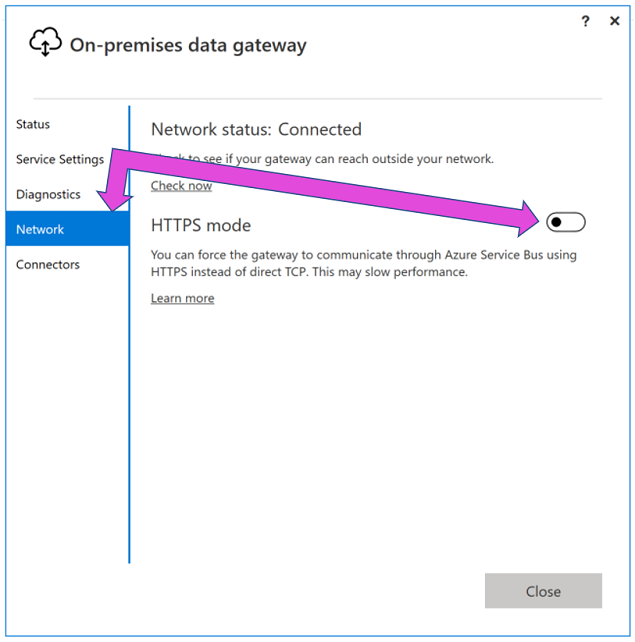Click the HTTPS mode heading label
Screen dimensions: 635x642
pos(201,225)
